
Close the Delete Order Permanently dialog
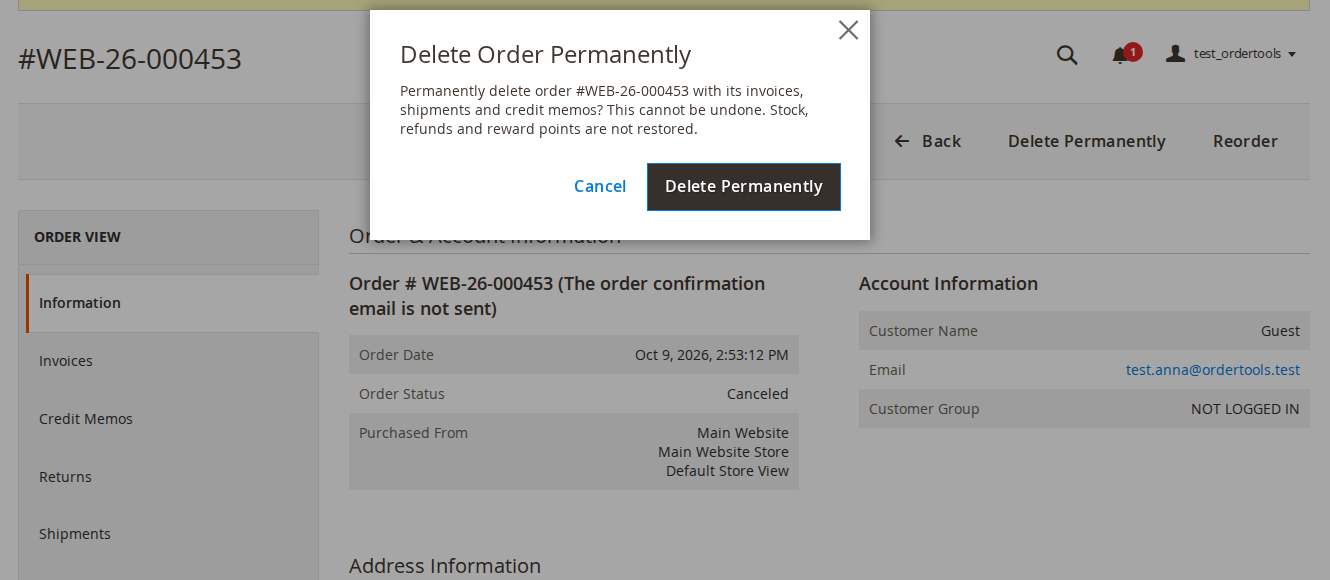848,30
